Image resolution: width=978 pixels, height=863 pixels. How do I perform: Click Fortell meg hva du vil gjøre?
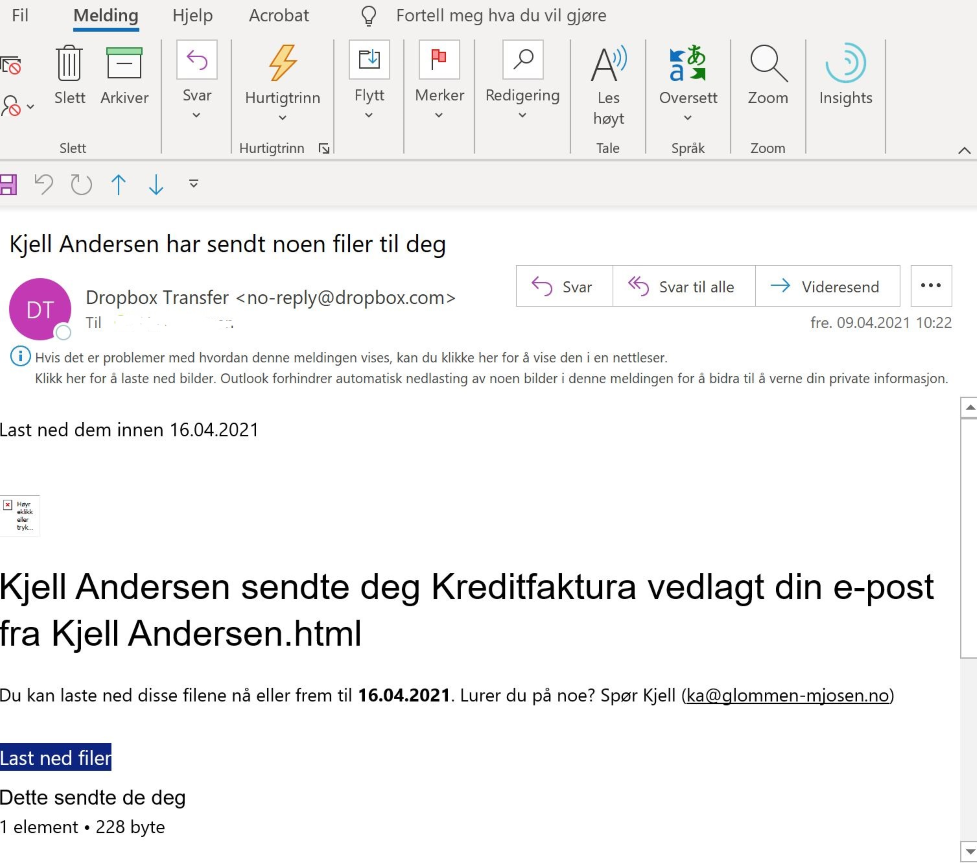501,15
